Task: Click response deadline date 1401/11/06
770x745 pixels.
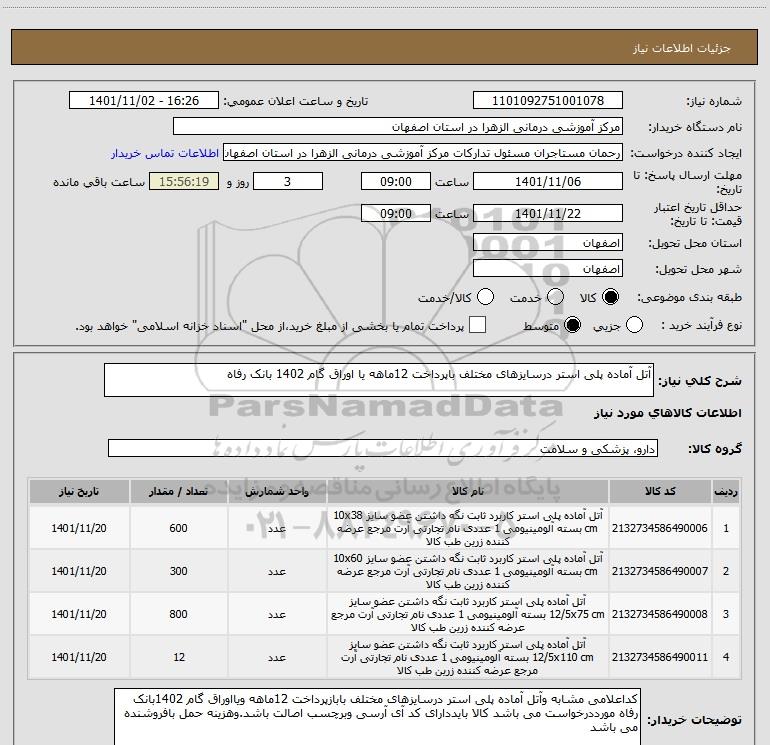Action: 548,181
